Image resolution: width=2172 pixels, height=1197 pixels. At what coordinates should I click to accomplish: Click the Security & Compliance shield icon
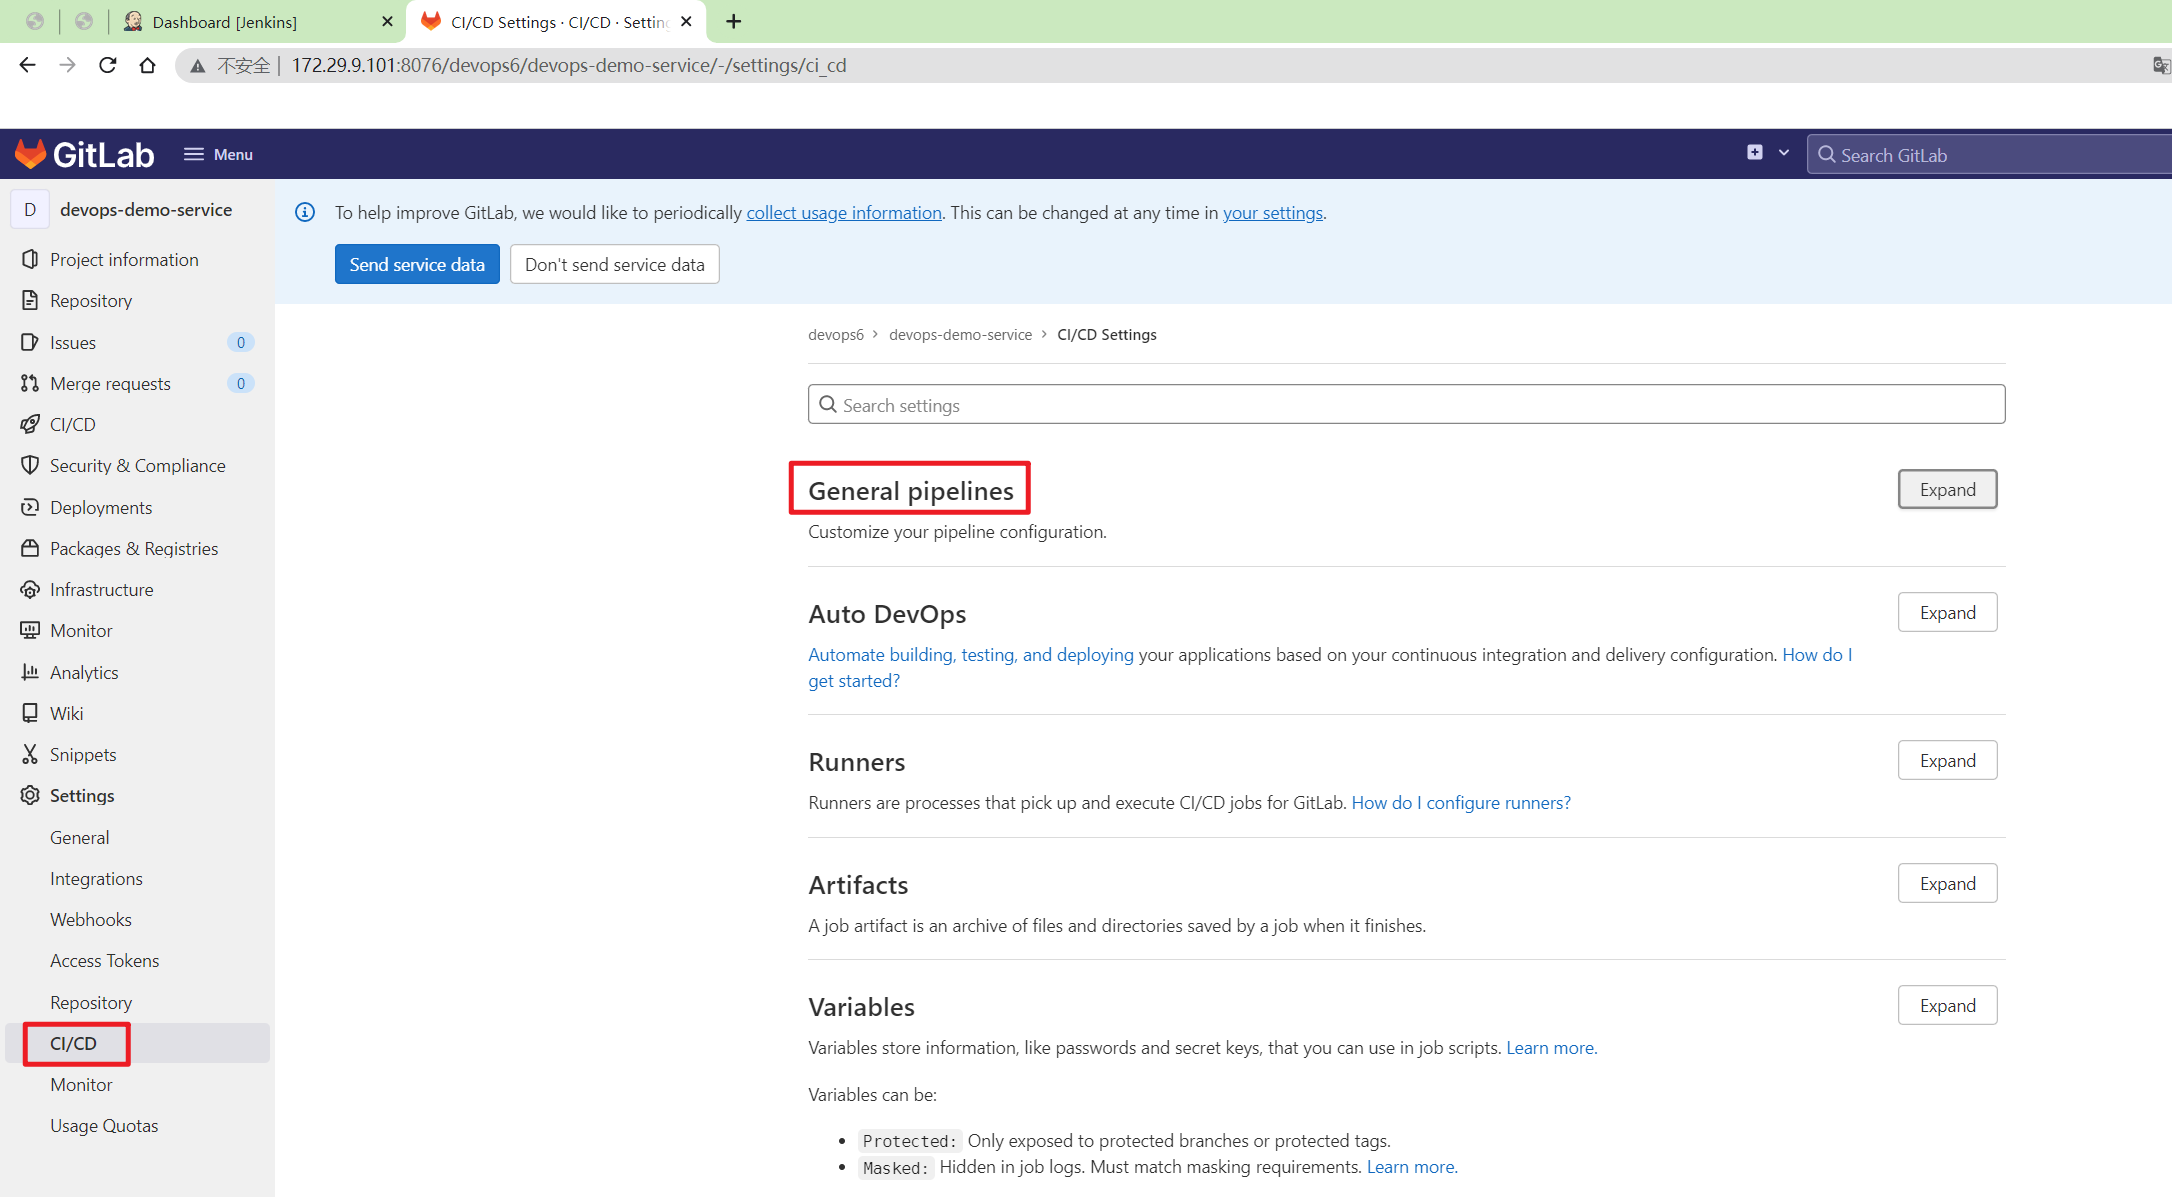coord(30,465)
